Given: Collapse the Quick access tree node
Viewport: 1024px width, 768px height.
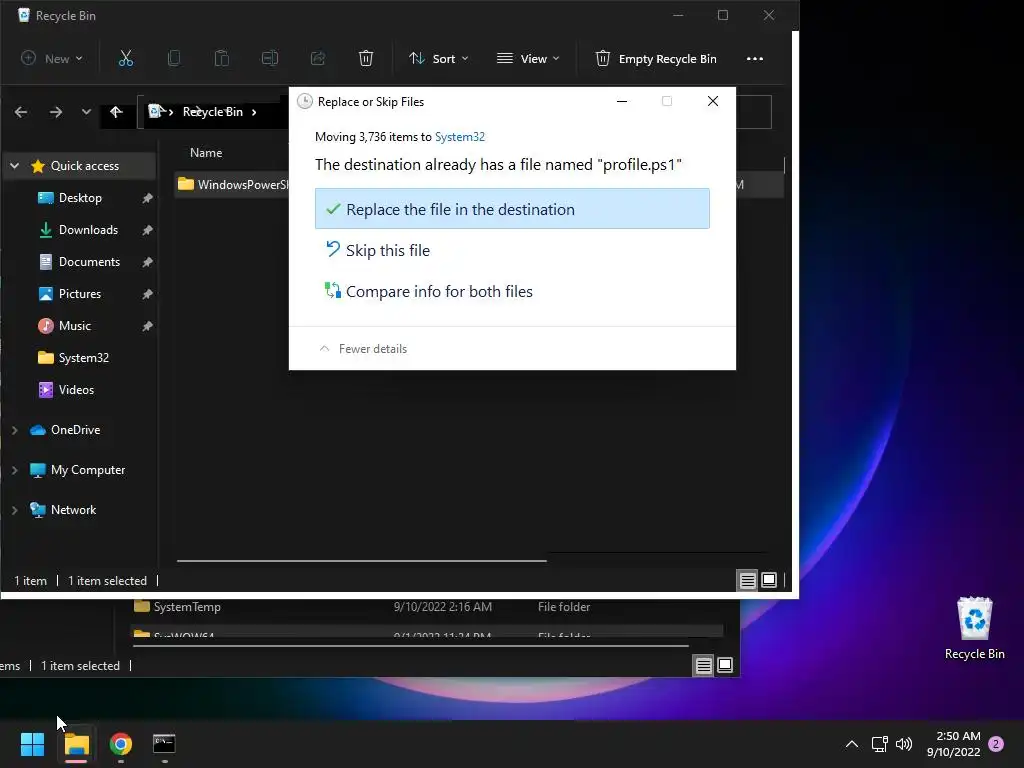Looking at the screenshot, I should 14,166.
